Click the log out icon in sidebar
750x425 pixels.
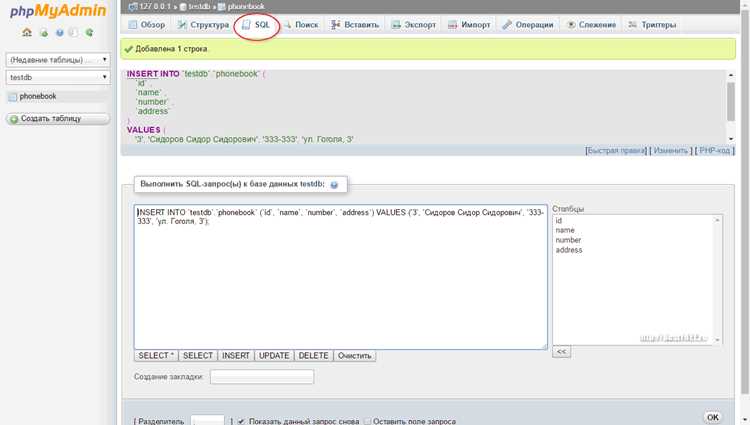pos(44,33)
